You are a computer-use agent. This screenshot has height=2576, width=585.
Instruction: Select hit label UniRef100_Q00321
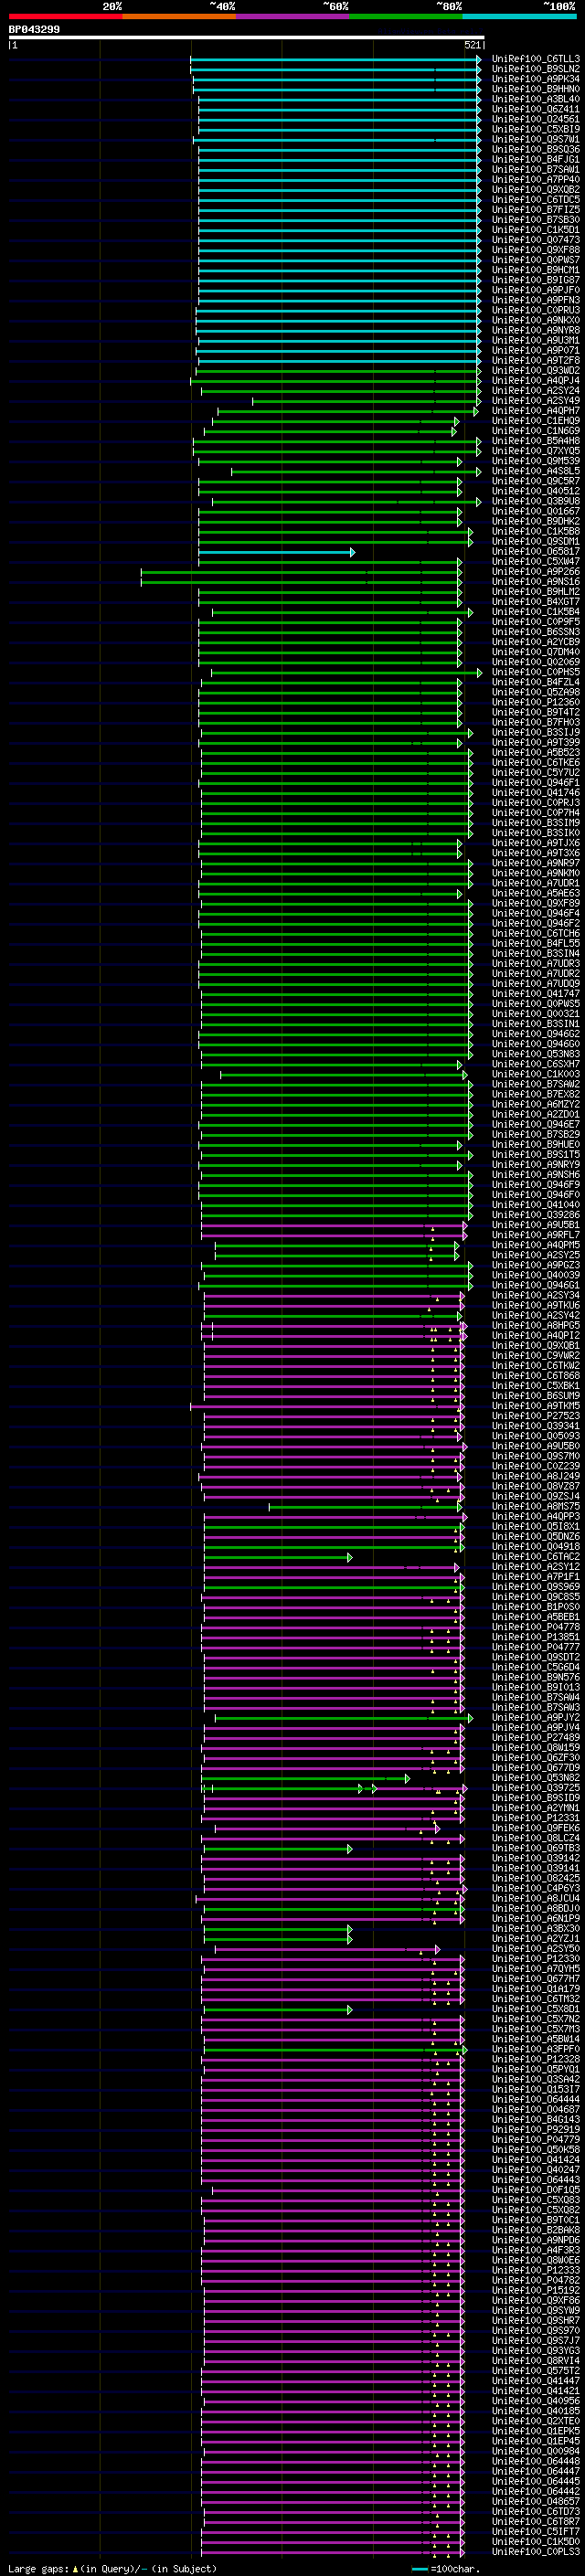pyautogui.click(x=535, y=1014)
